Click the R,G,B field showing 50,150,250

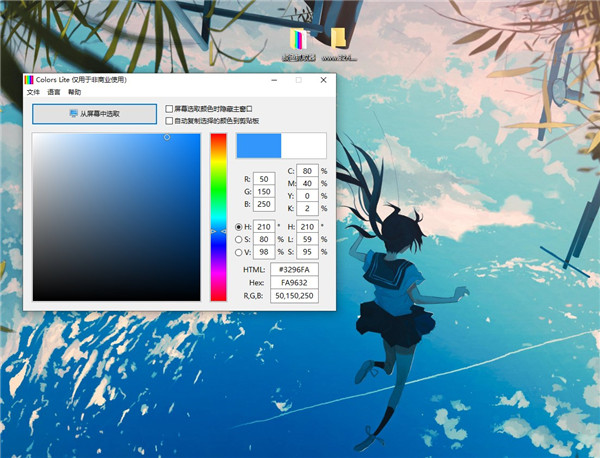pyautogui.click(x=294, y=296)
